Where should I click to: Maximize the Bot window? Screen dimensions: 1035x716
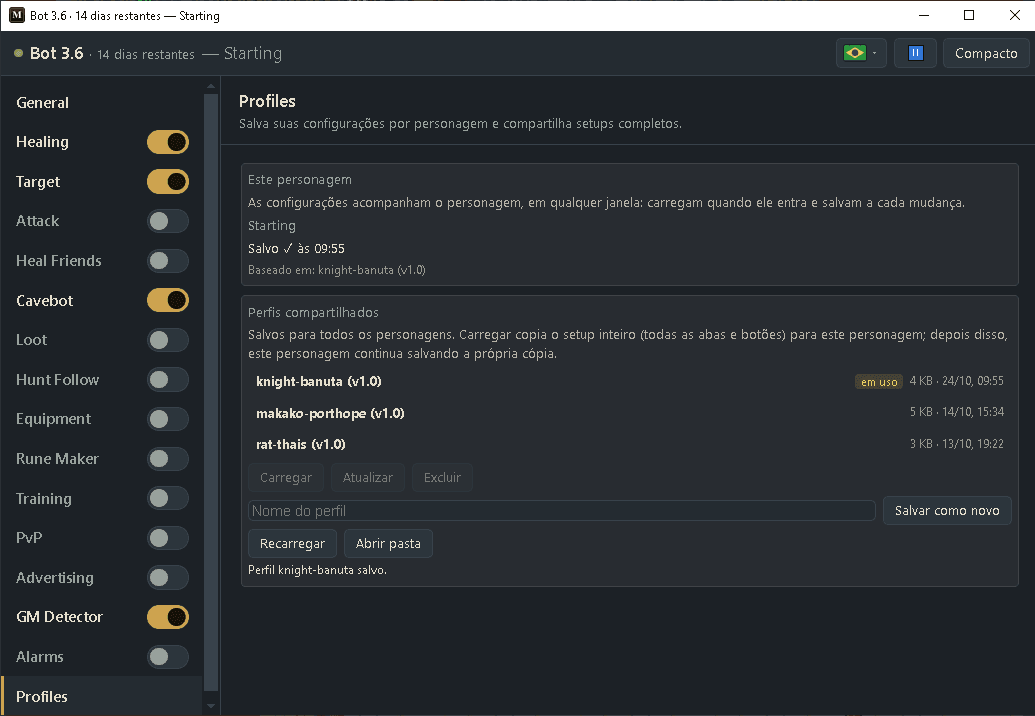[969, 15]
